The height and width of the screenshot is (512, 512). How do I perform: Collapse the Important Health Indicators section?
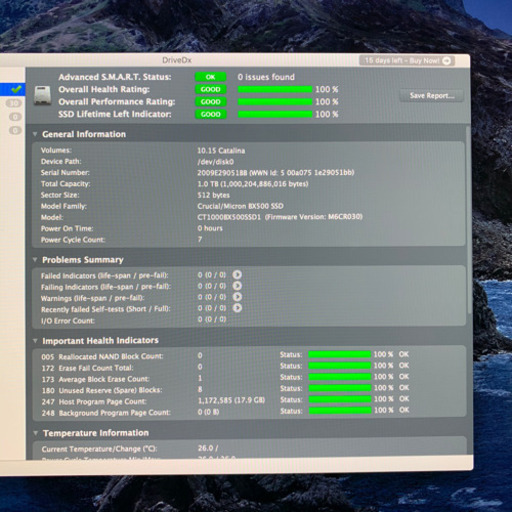[35, 341]
